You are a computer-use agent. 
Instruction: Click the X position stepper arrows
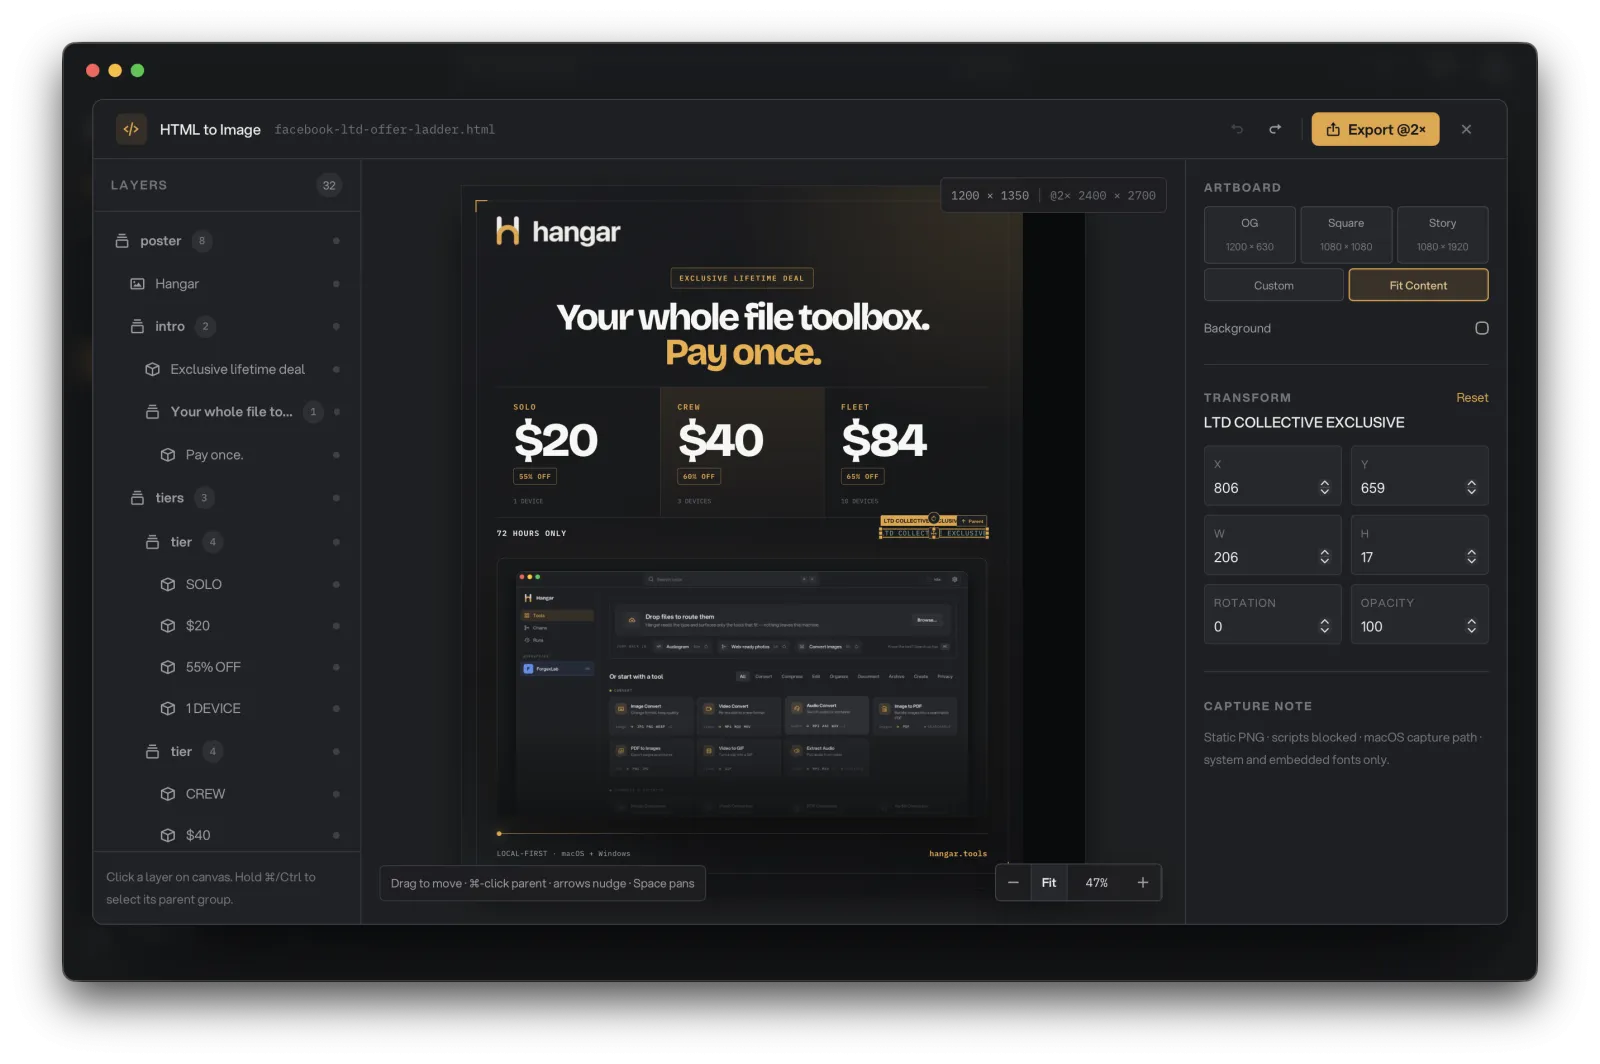coord(1324,488)
